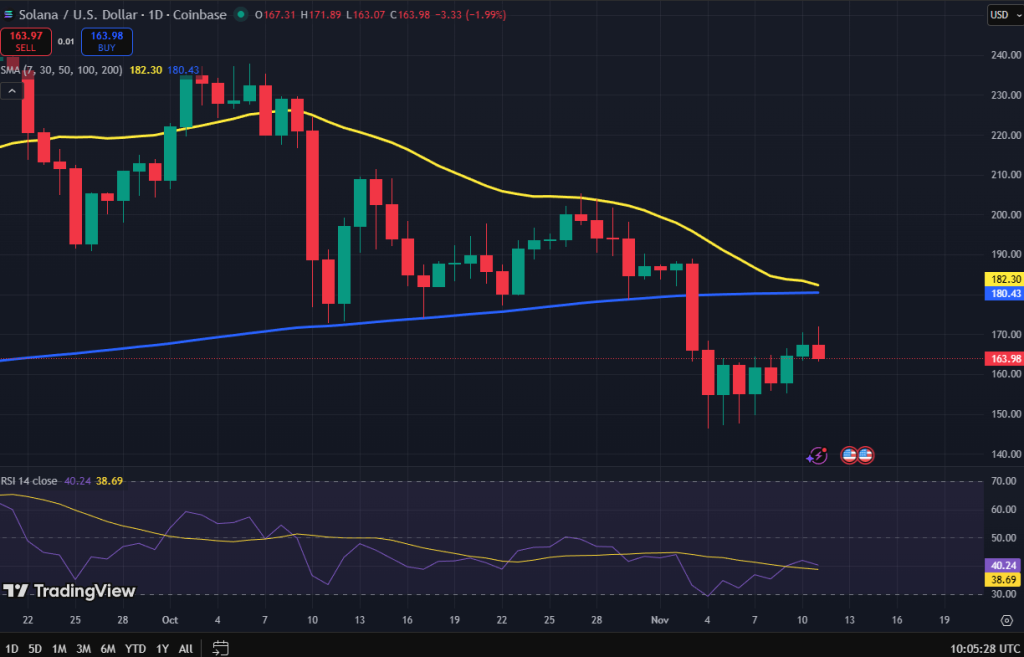
Task: Click the current price label 163.98 on axis
Action: coord(1003,358)
